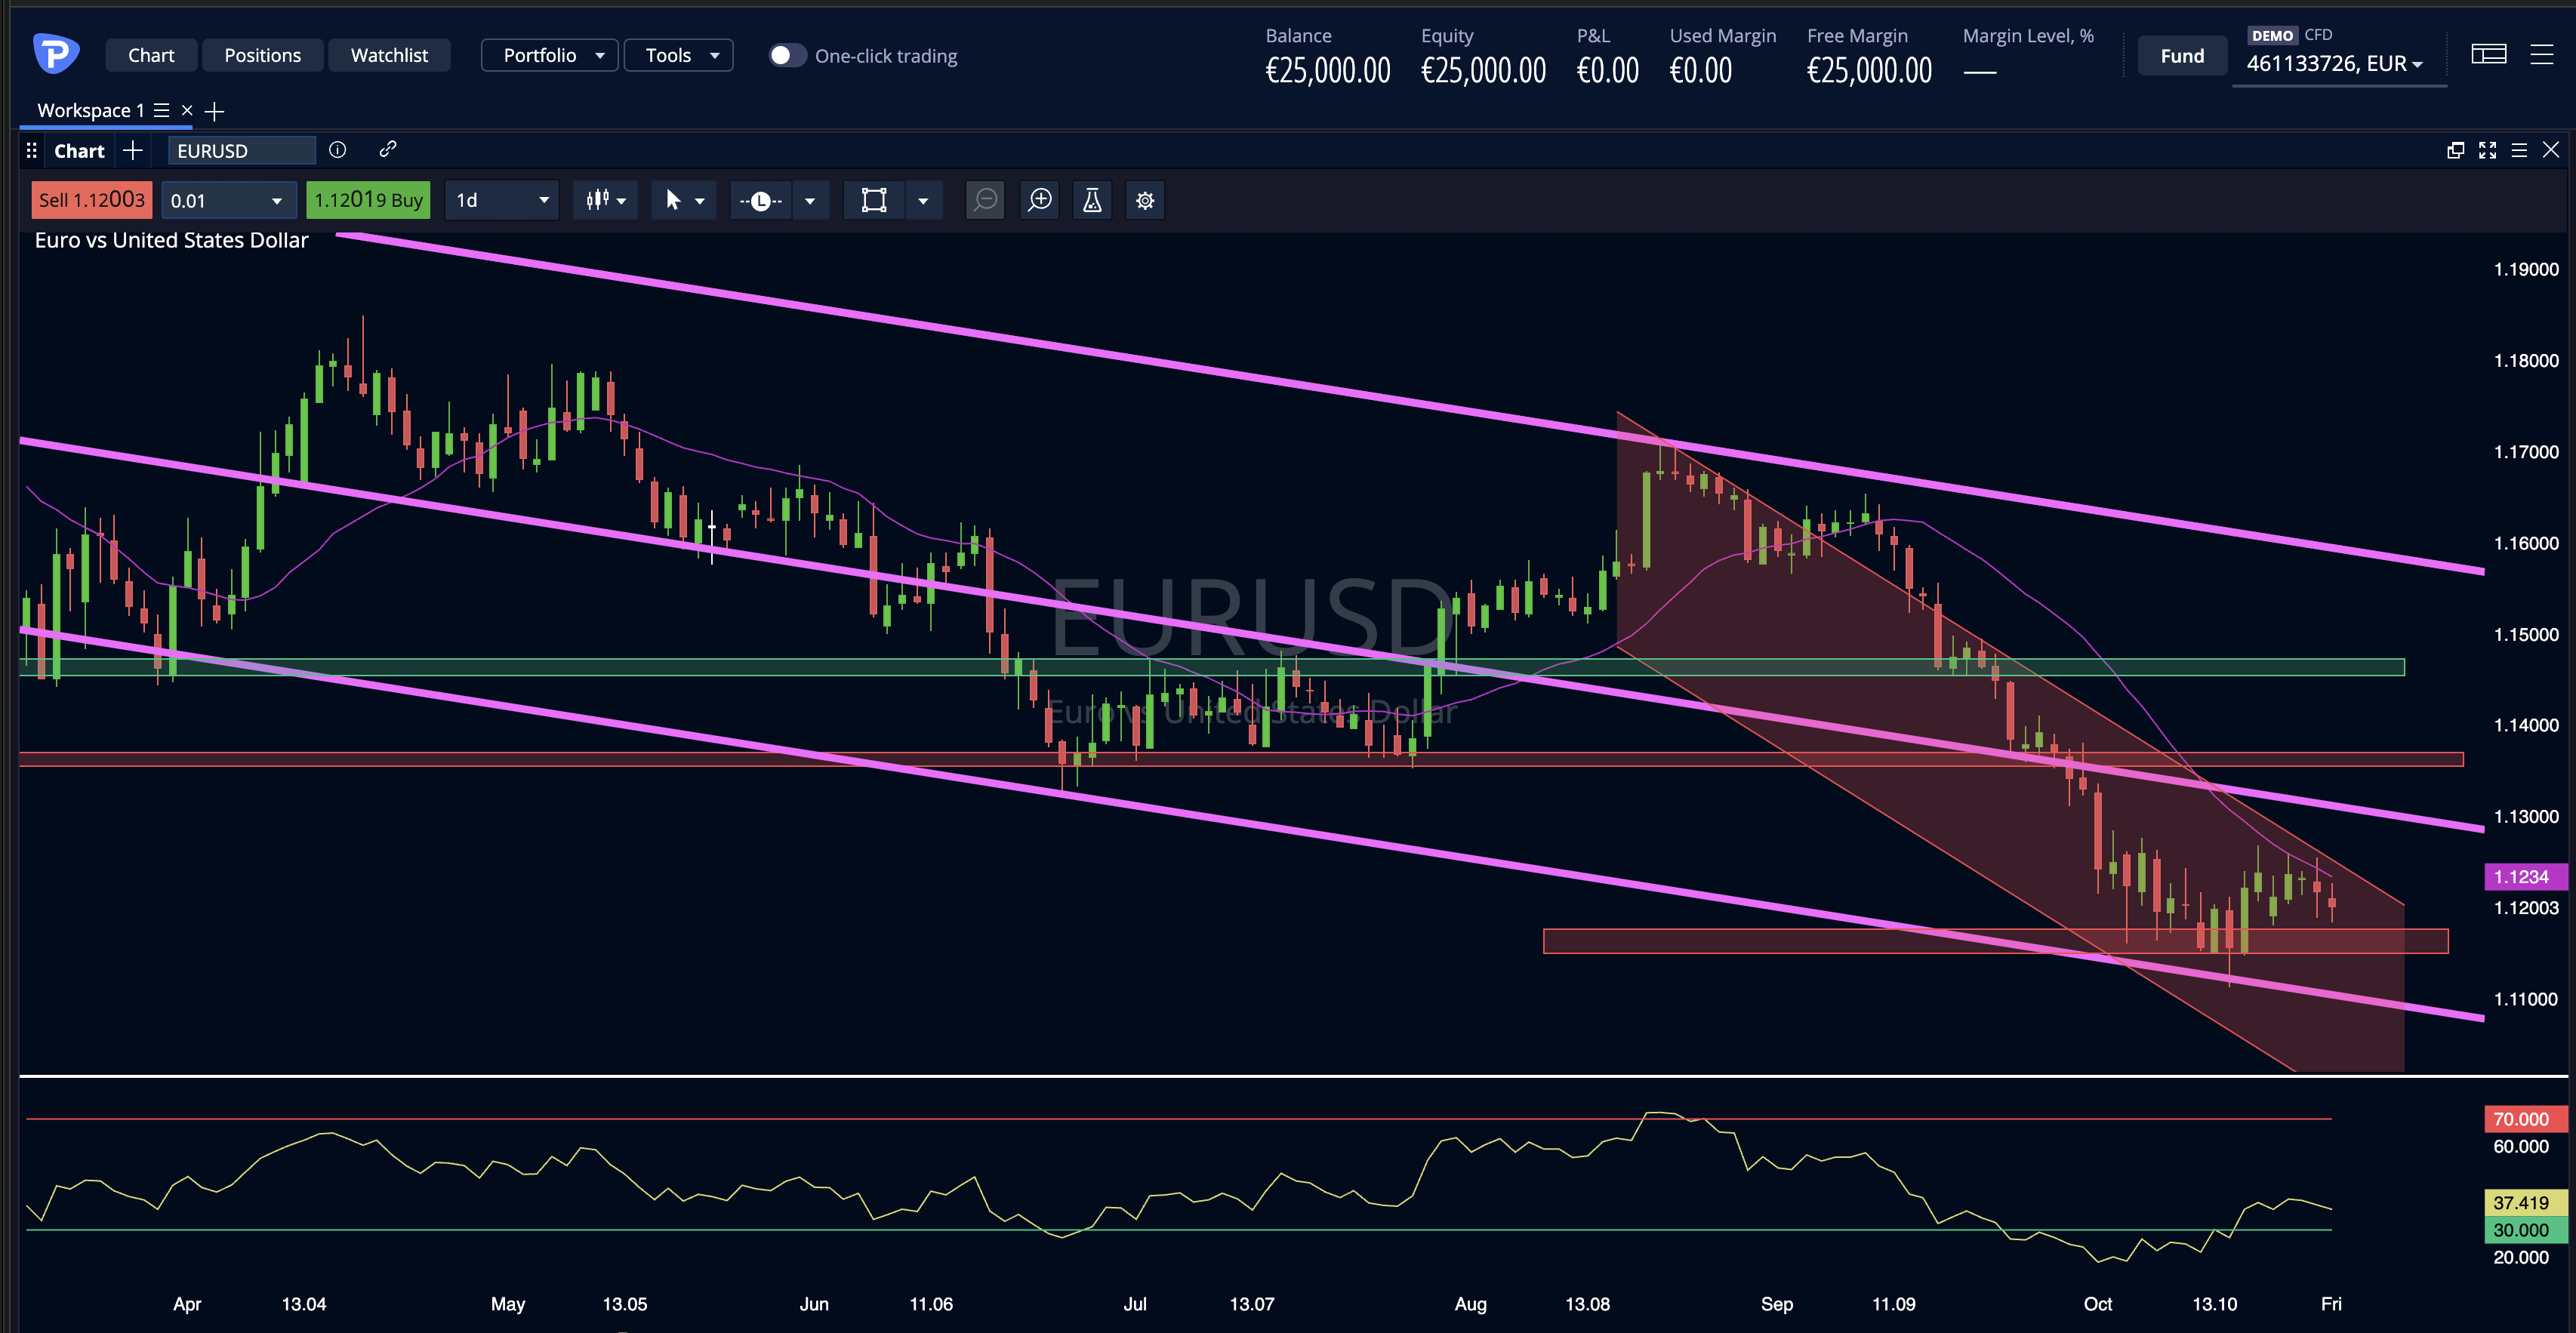Click the chart panel drag handle dots
Image resolution: width=2576 pixels, height=1333 pixels.
coord(32,151)
